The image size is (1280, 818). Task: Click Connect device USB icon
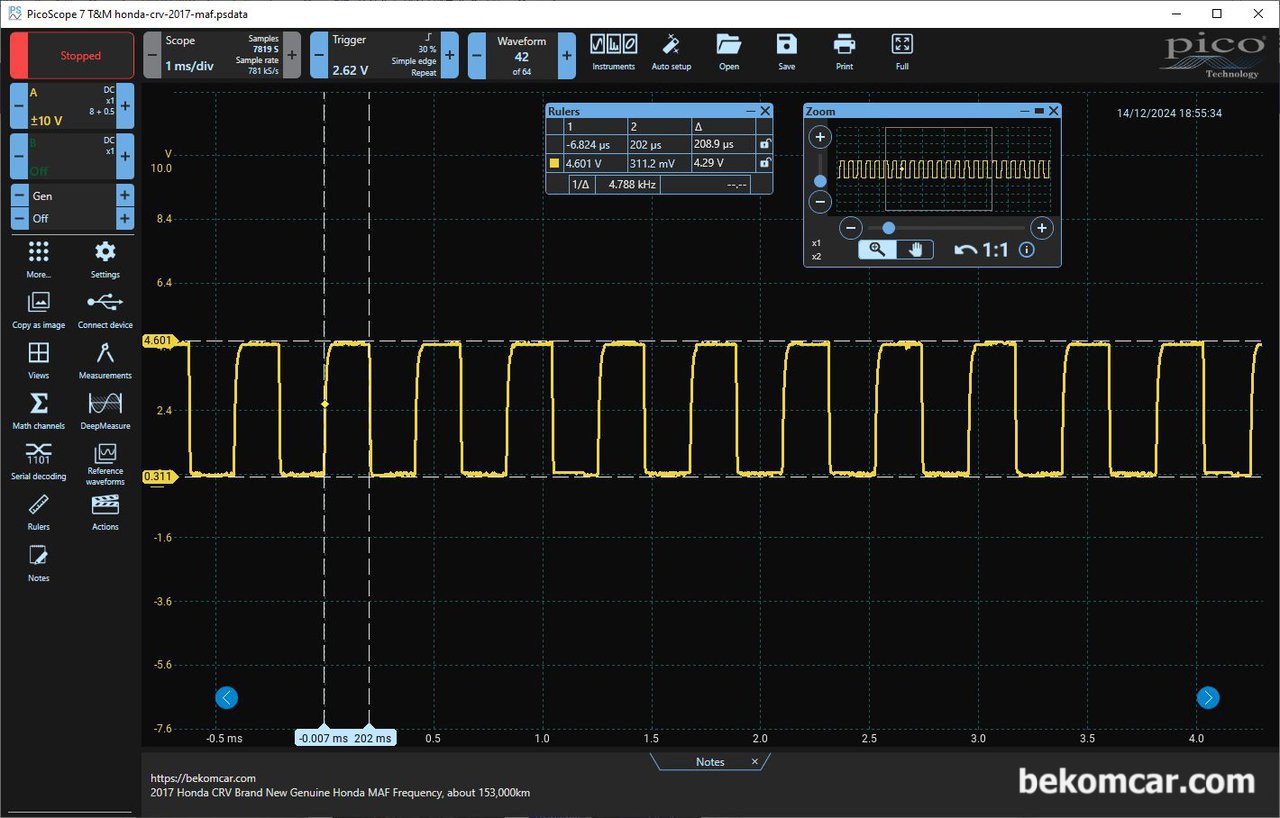tap(105, 310)
